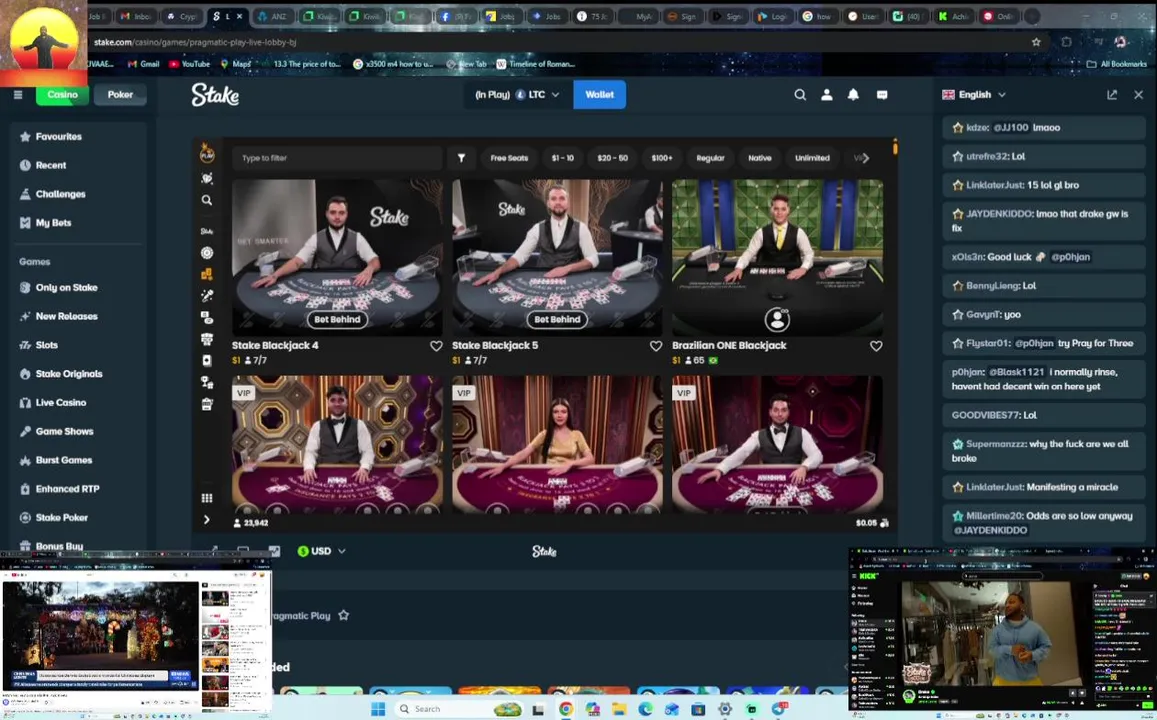The image size is (1157, 720).
Task: Open the Windows Start menu
Action: [x=378, y=709]
